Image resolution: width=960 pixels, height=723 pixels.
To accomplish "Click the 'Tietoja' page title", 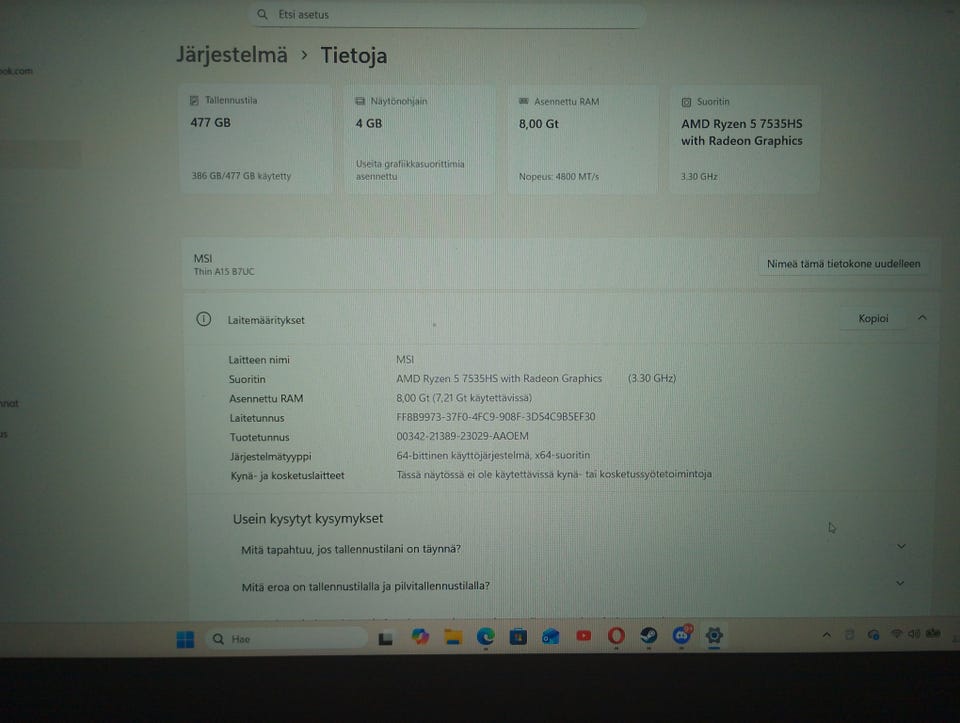I will [x=354, y=56].
